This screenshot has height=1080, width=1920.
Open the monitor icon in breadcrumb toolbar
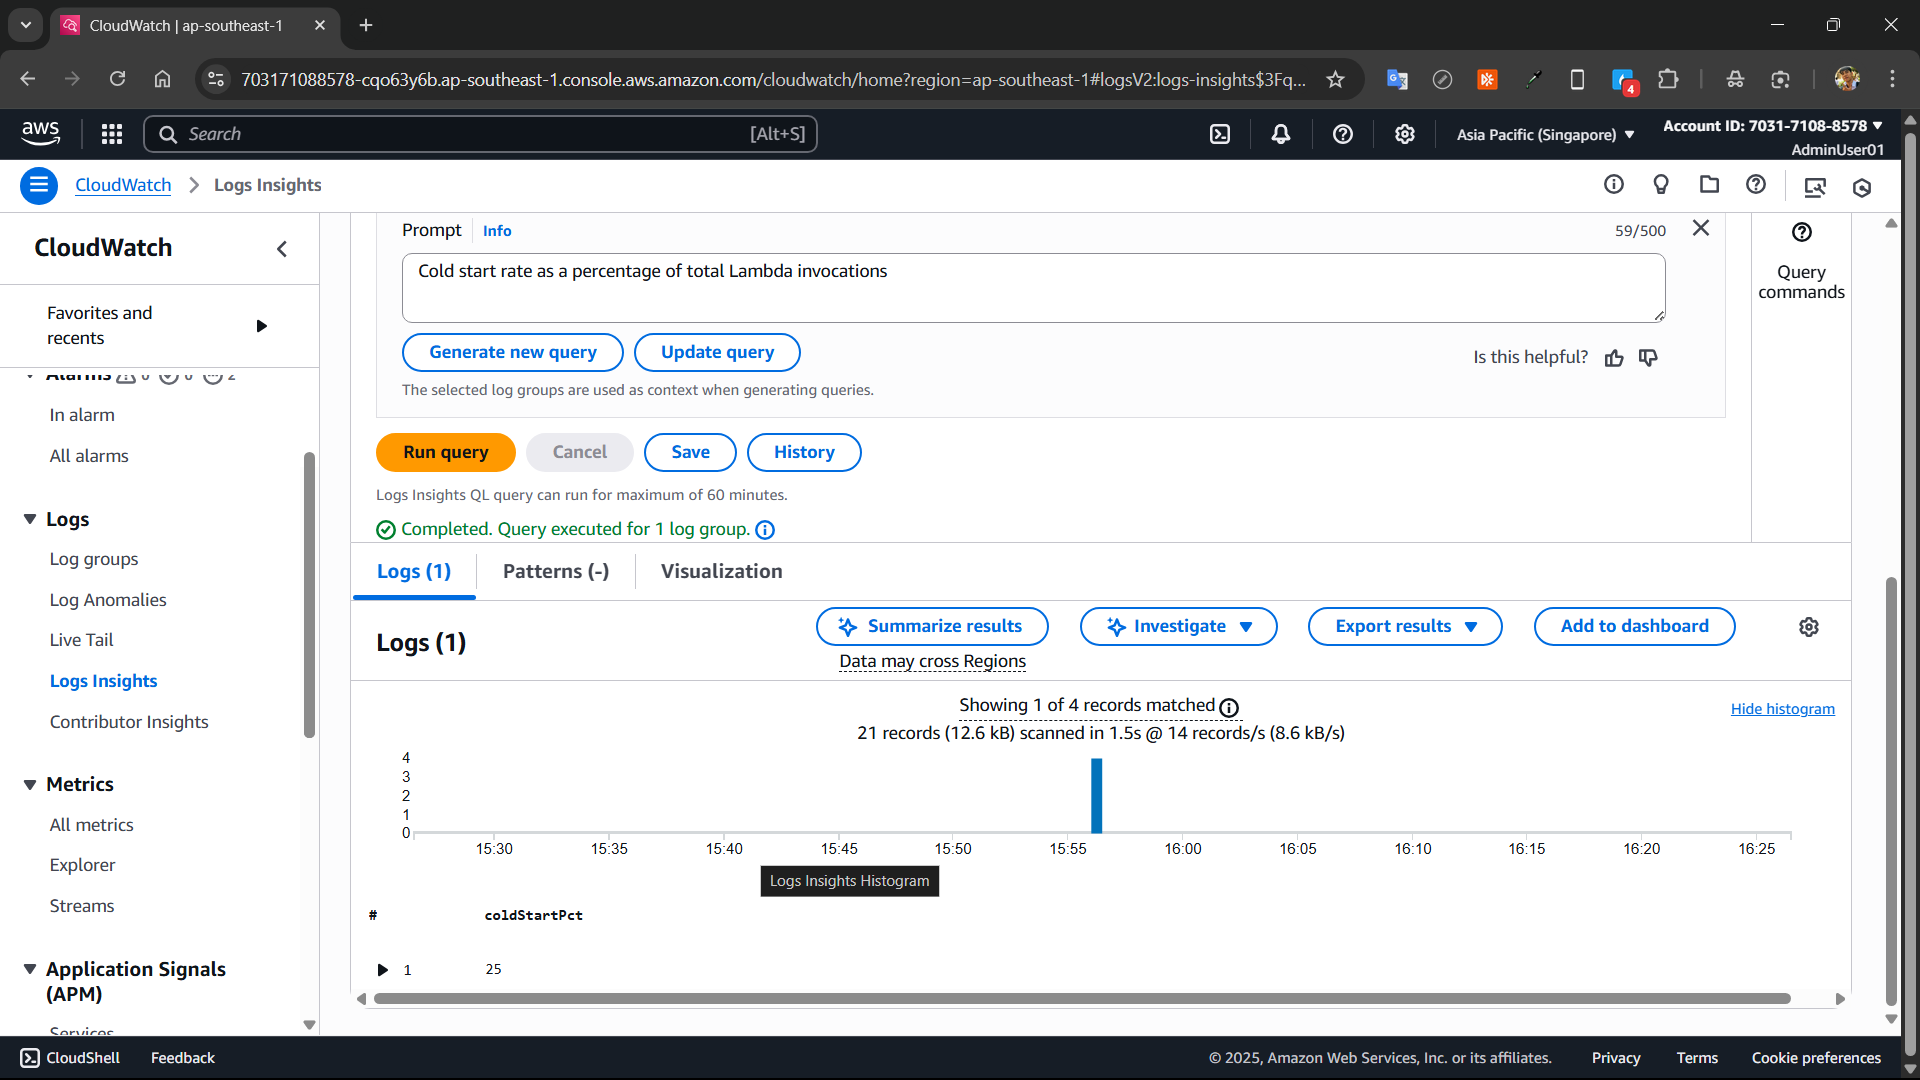tap(1814, 187)
